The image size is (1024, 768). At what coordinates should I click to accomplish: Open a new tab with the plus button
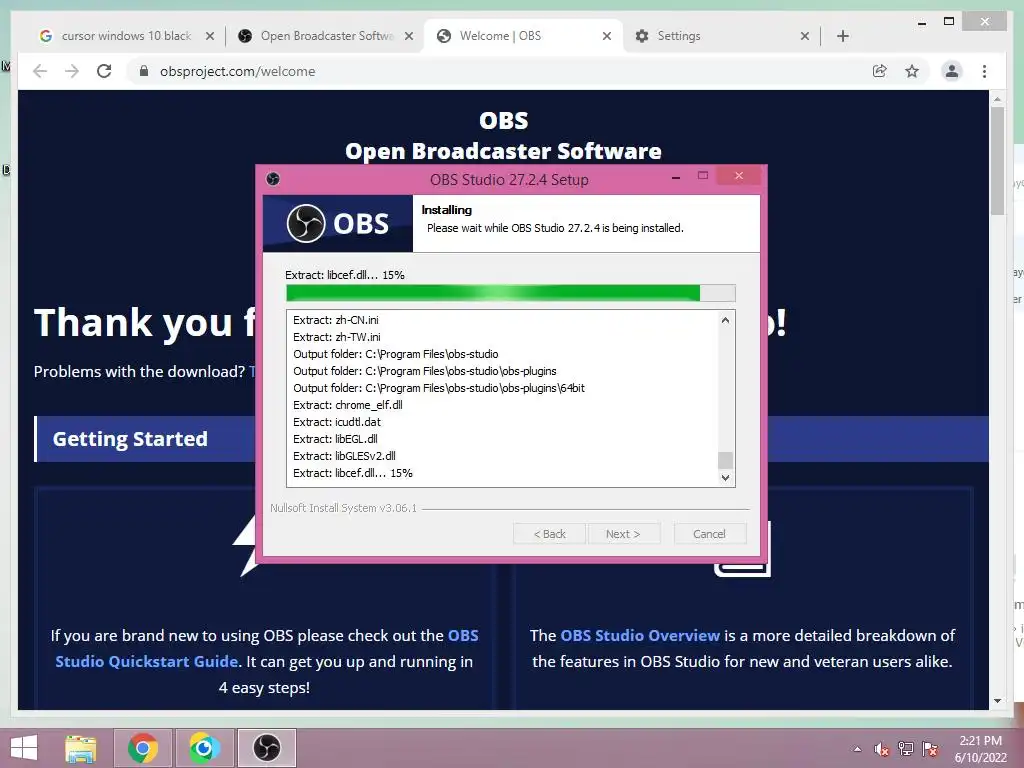click(842, 36)
